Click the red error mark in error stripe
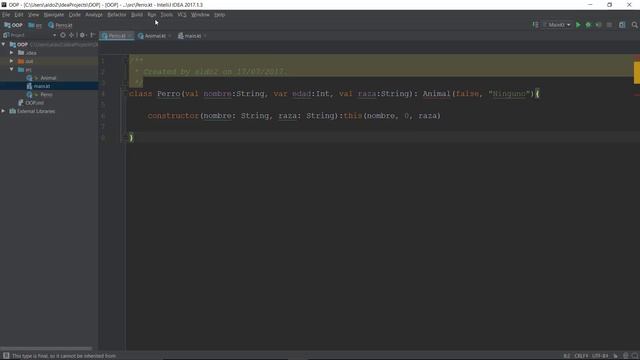 click(x=637, y=95)
